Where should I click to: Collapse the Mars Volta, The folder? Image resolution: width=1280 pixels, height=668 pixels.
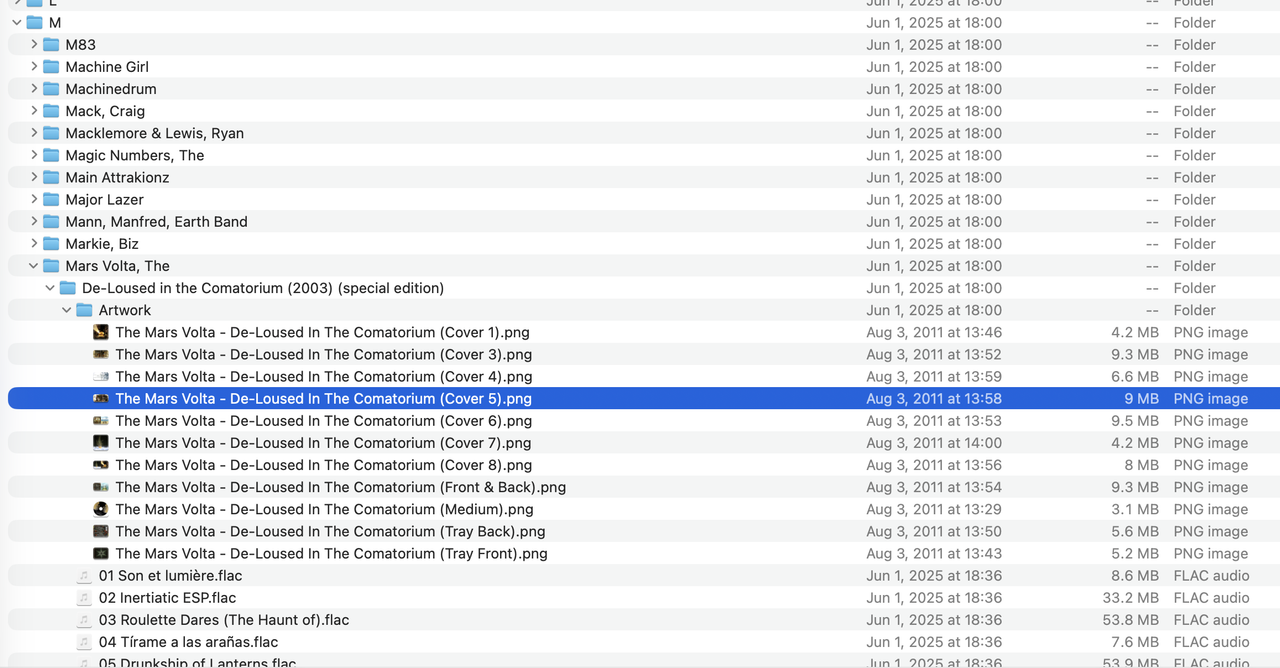(34, 265)
